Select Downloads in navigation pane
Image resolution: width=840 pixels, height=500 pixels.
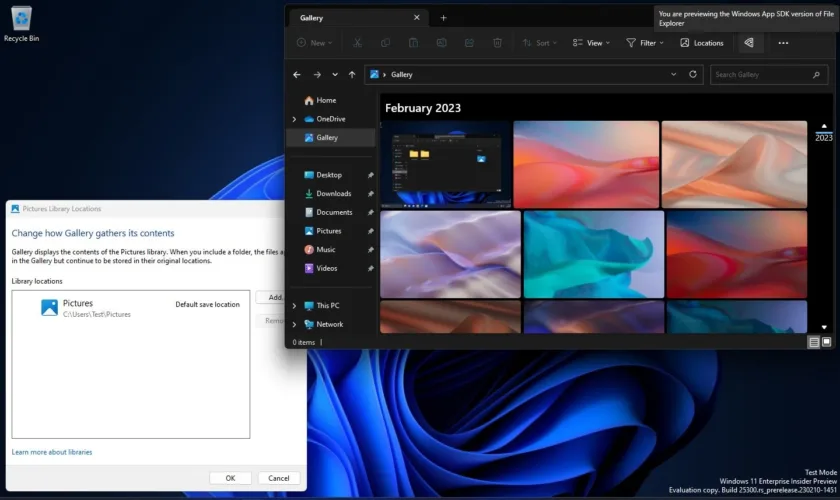click(333, 194)
